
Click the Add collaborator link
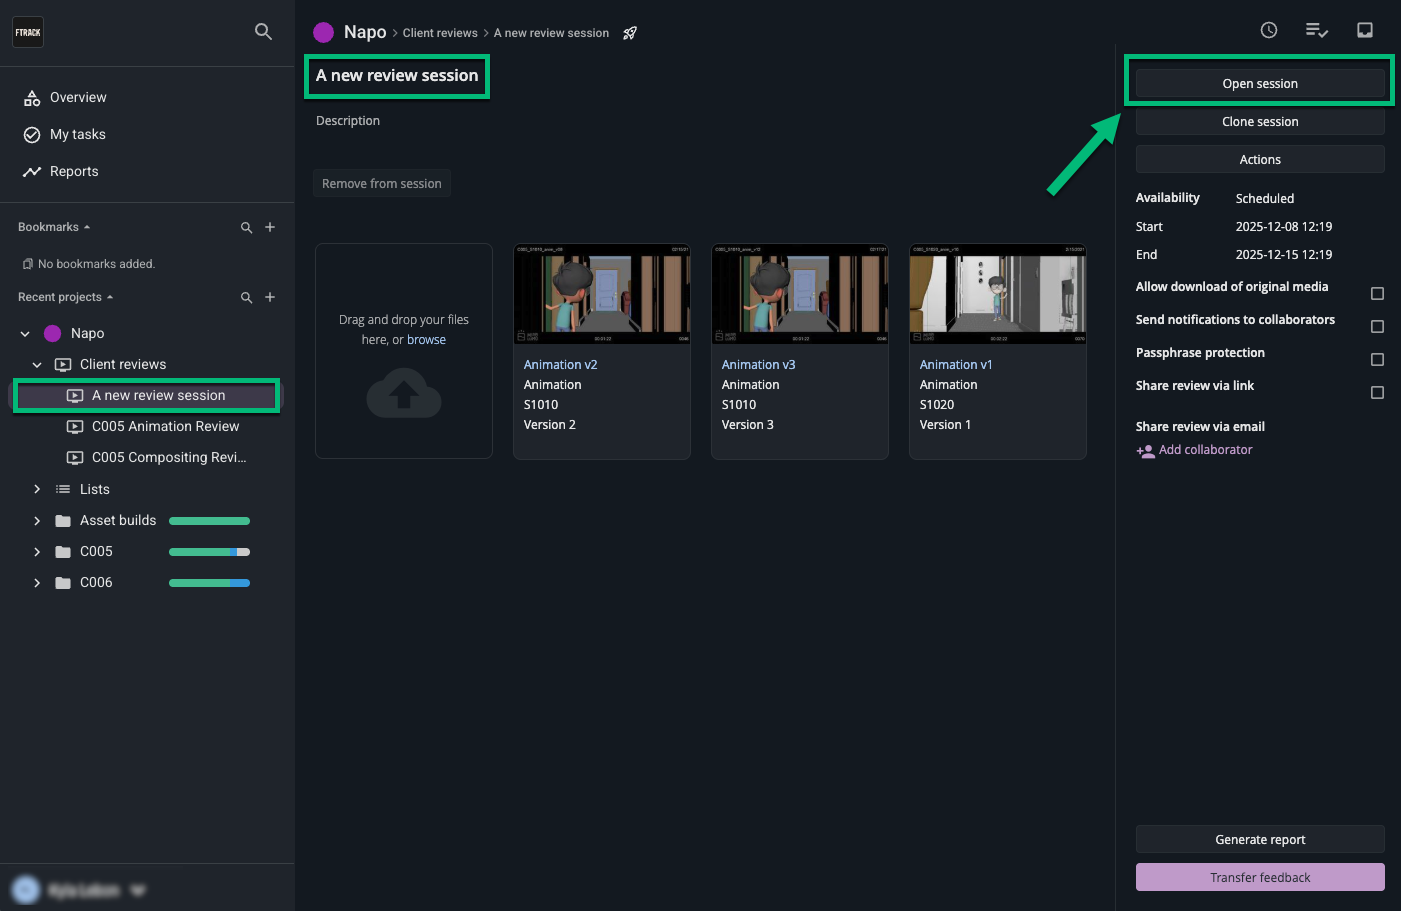(1204, 450)
